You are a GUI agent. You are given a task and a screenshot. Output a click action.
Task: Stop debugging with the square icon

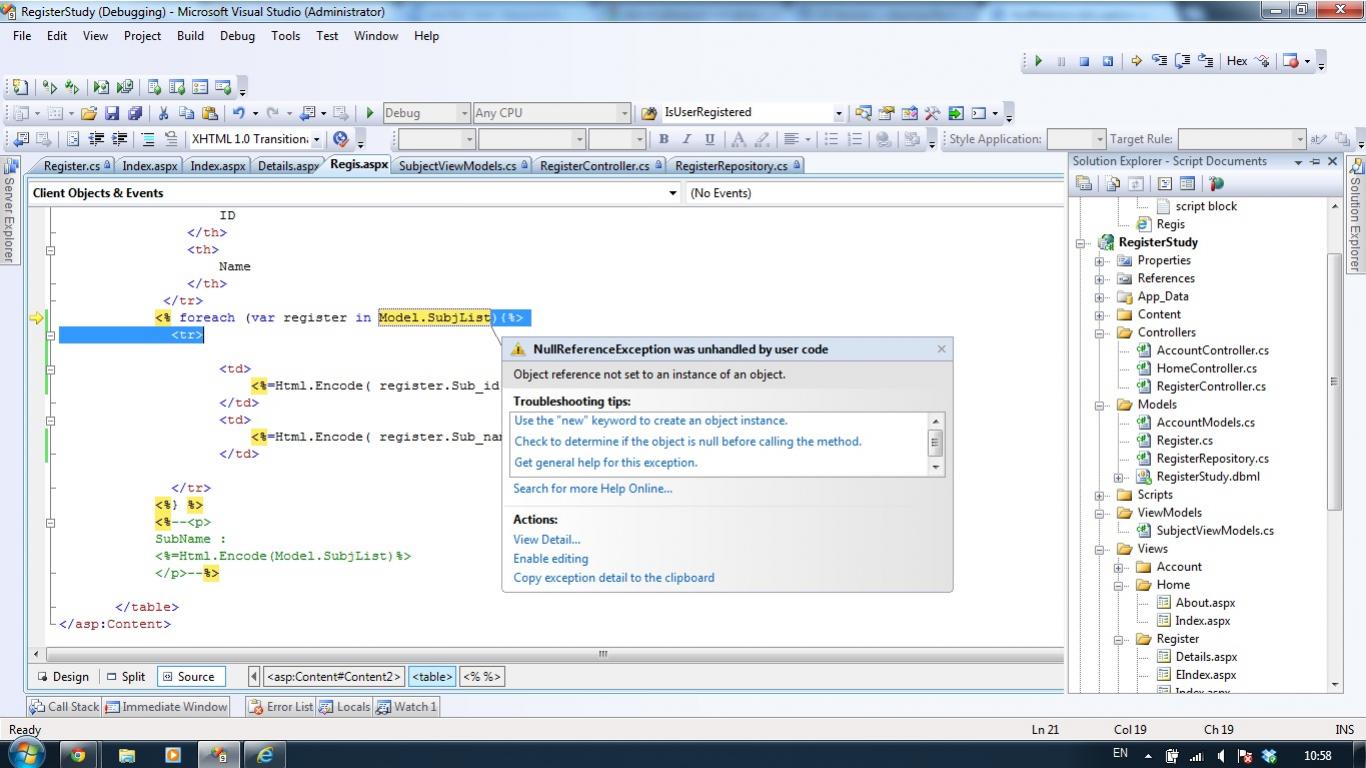(1084, 61)
